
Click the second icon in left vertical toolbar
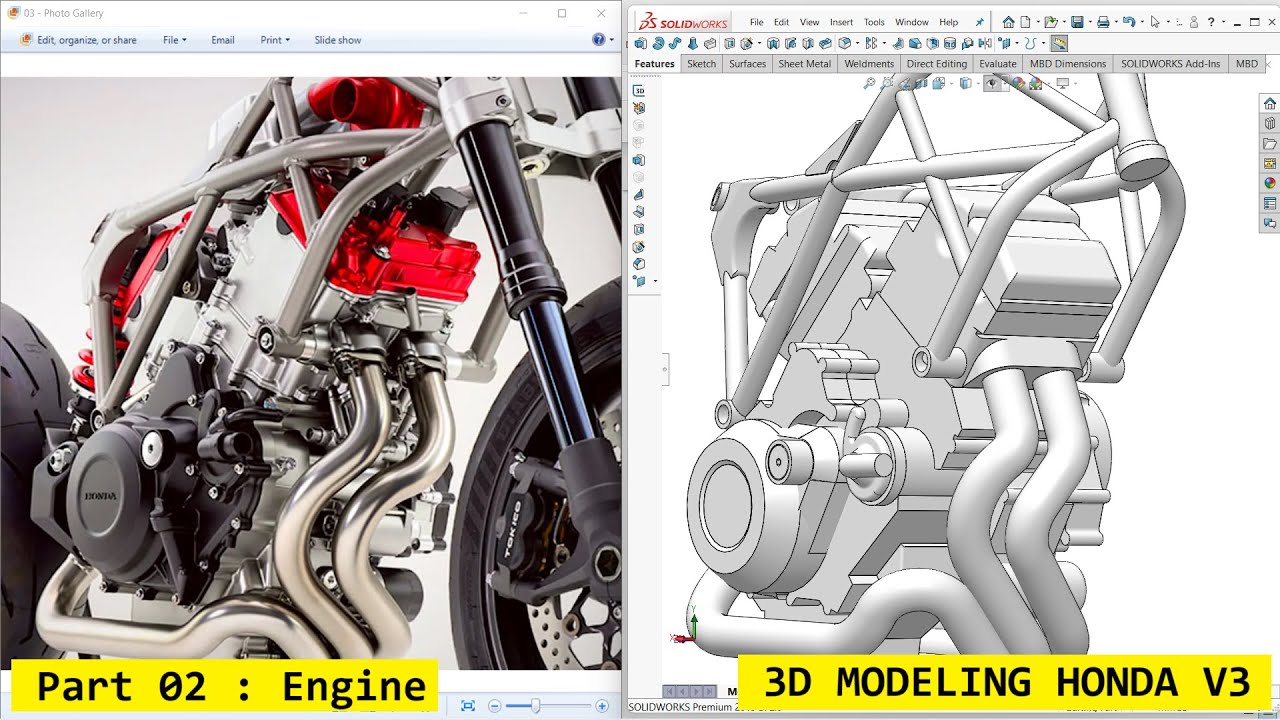(639, 107)
